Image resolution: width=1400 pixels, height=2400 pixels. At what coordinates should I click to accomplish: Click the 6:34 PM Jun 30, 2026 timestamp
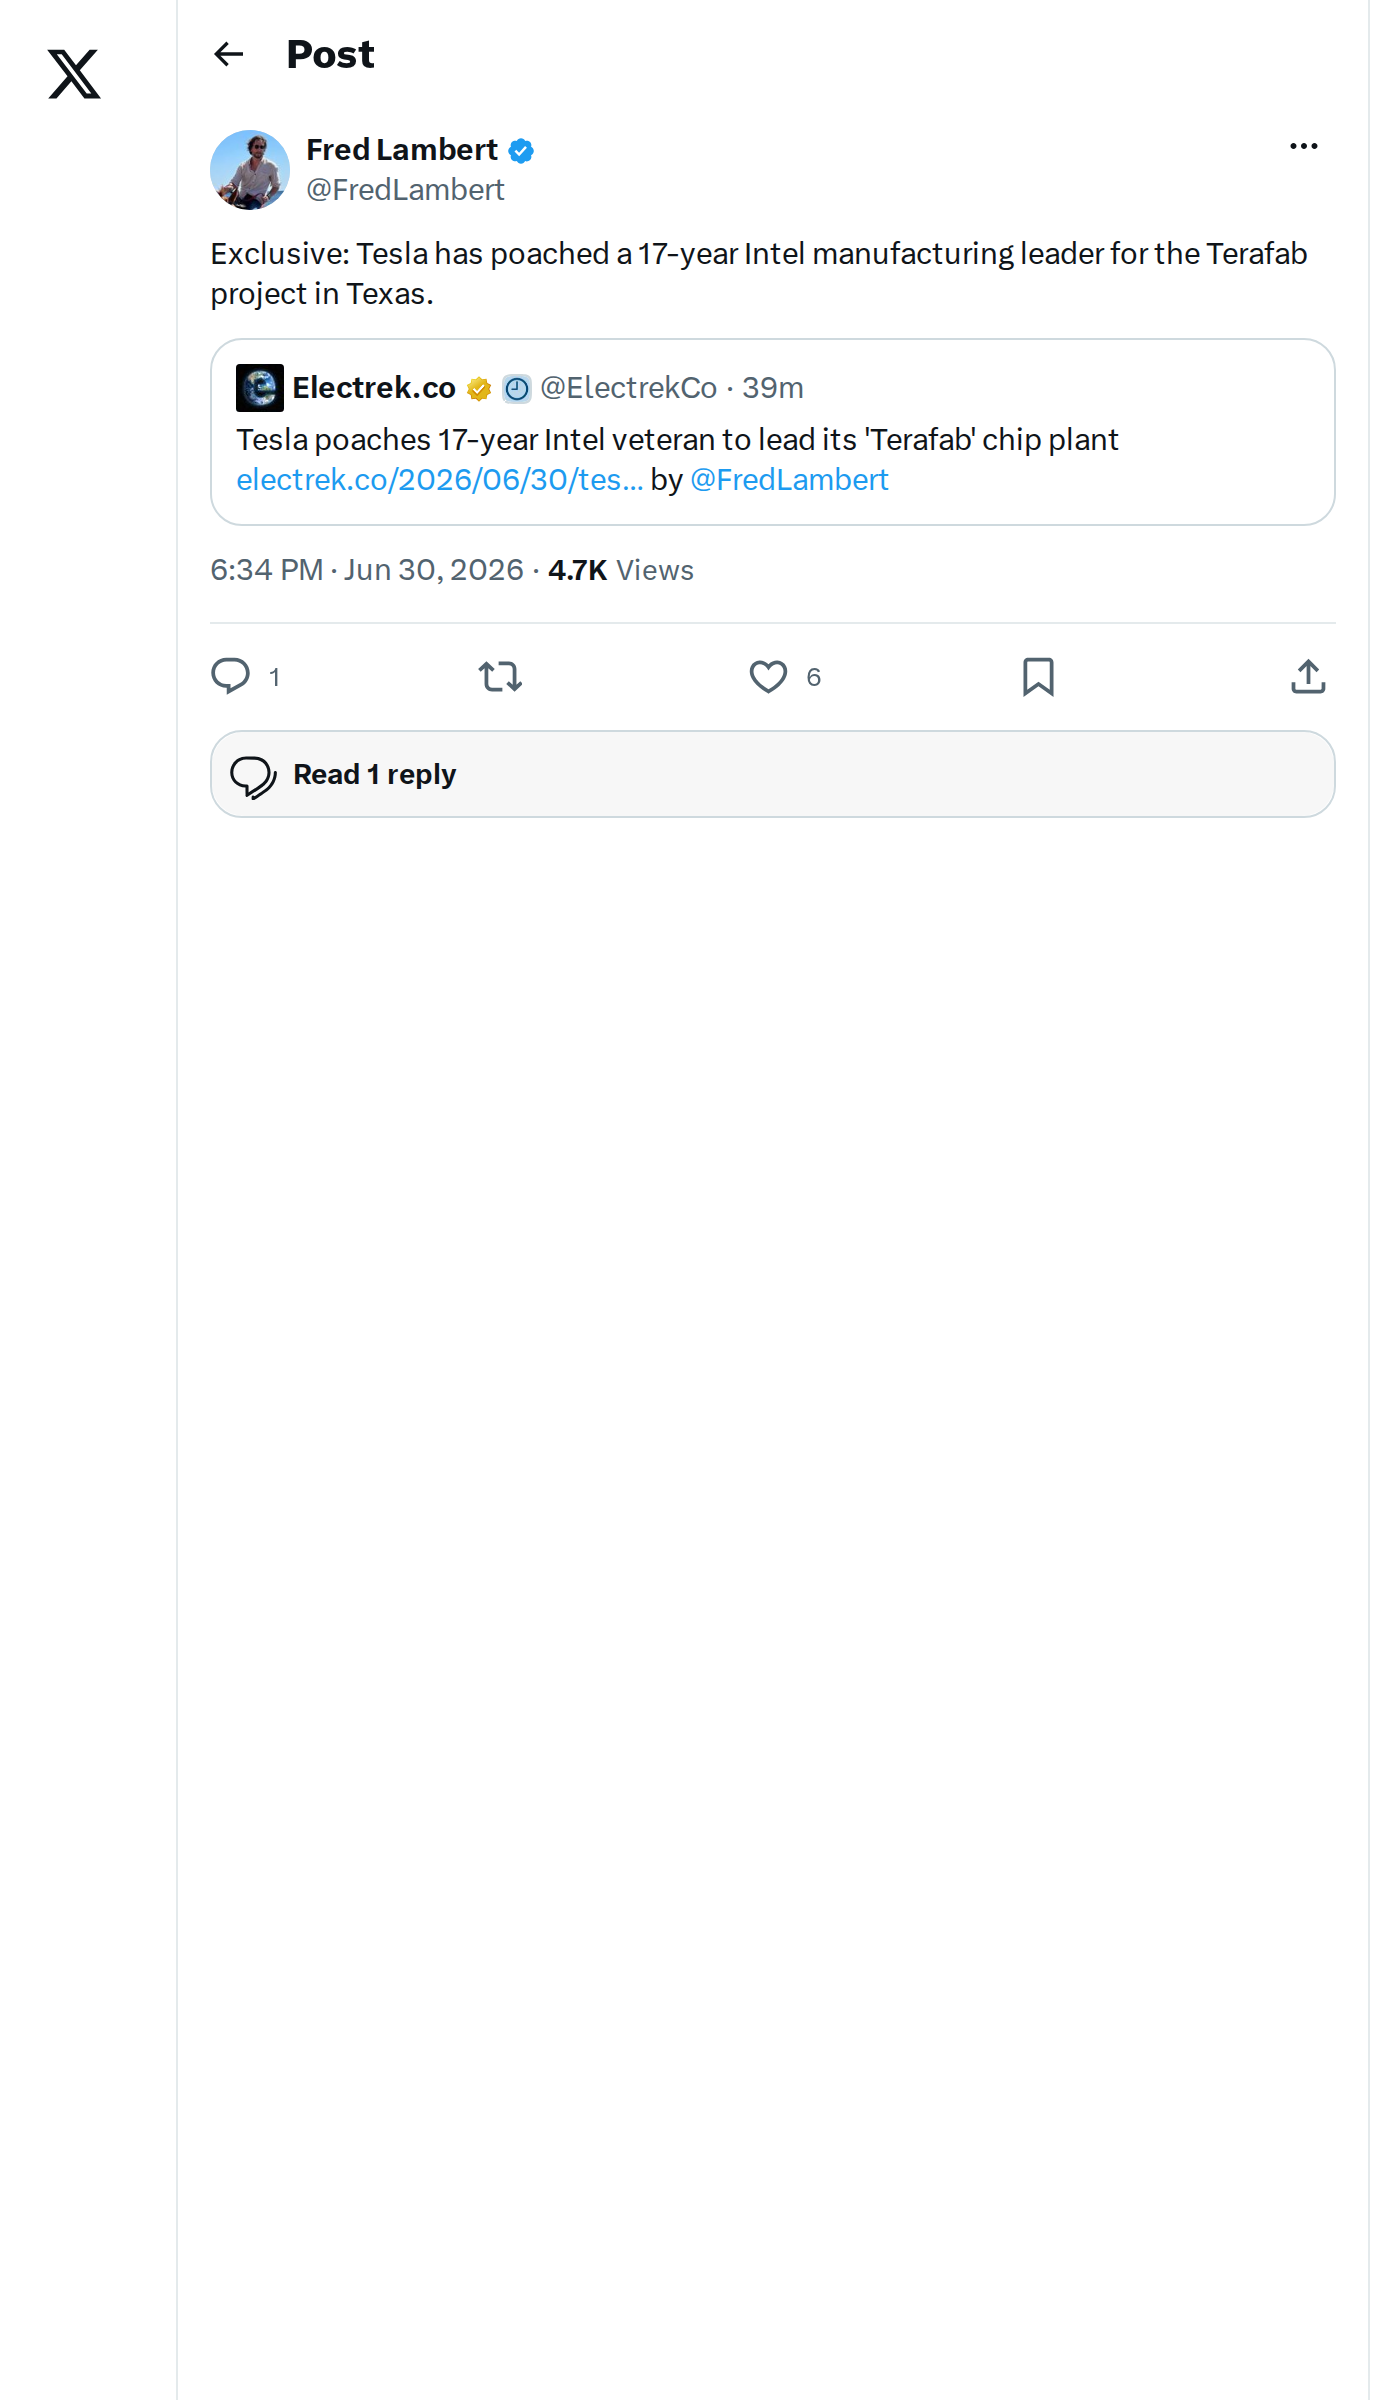coord(367,570)
